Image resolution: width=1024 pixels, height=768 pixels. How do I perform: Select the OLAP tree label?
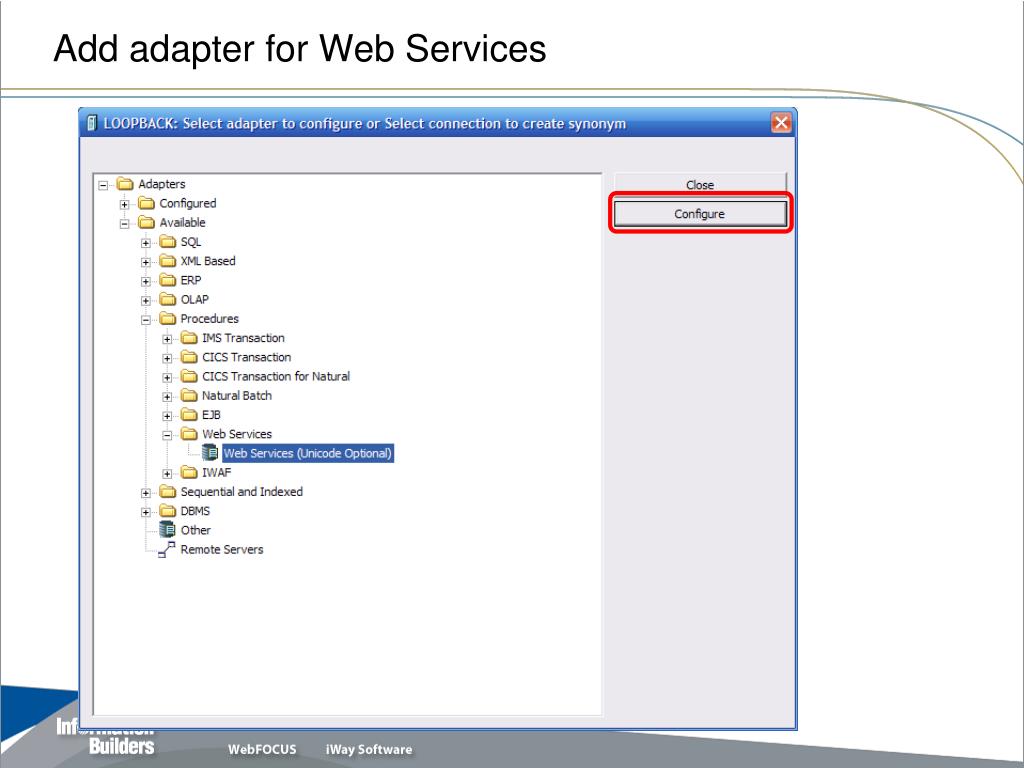point(195,299)
